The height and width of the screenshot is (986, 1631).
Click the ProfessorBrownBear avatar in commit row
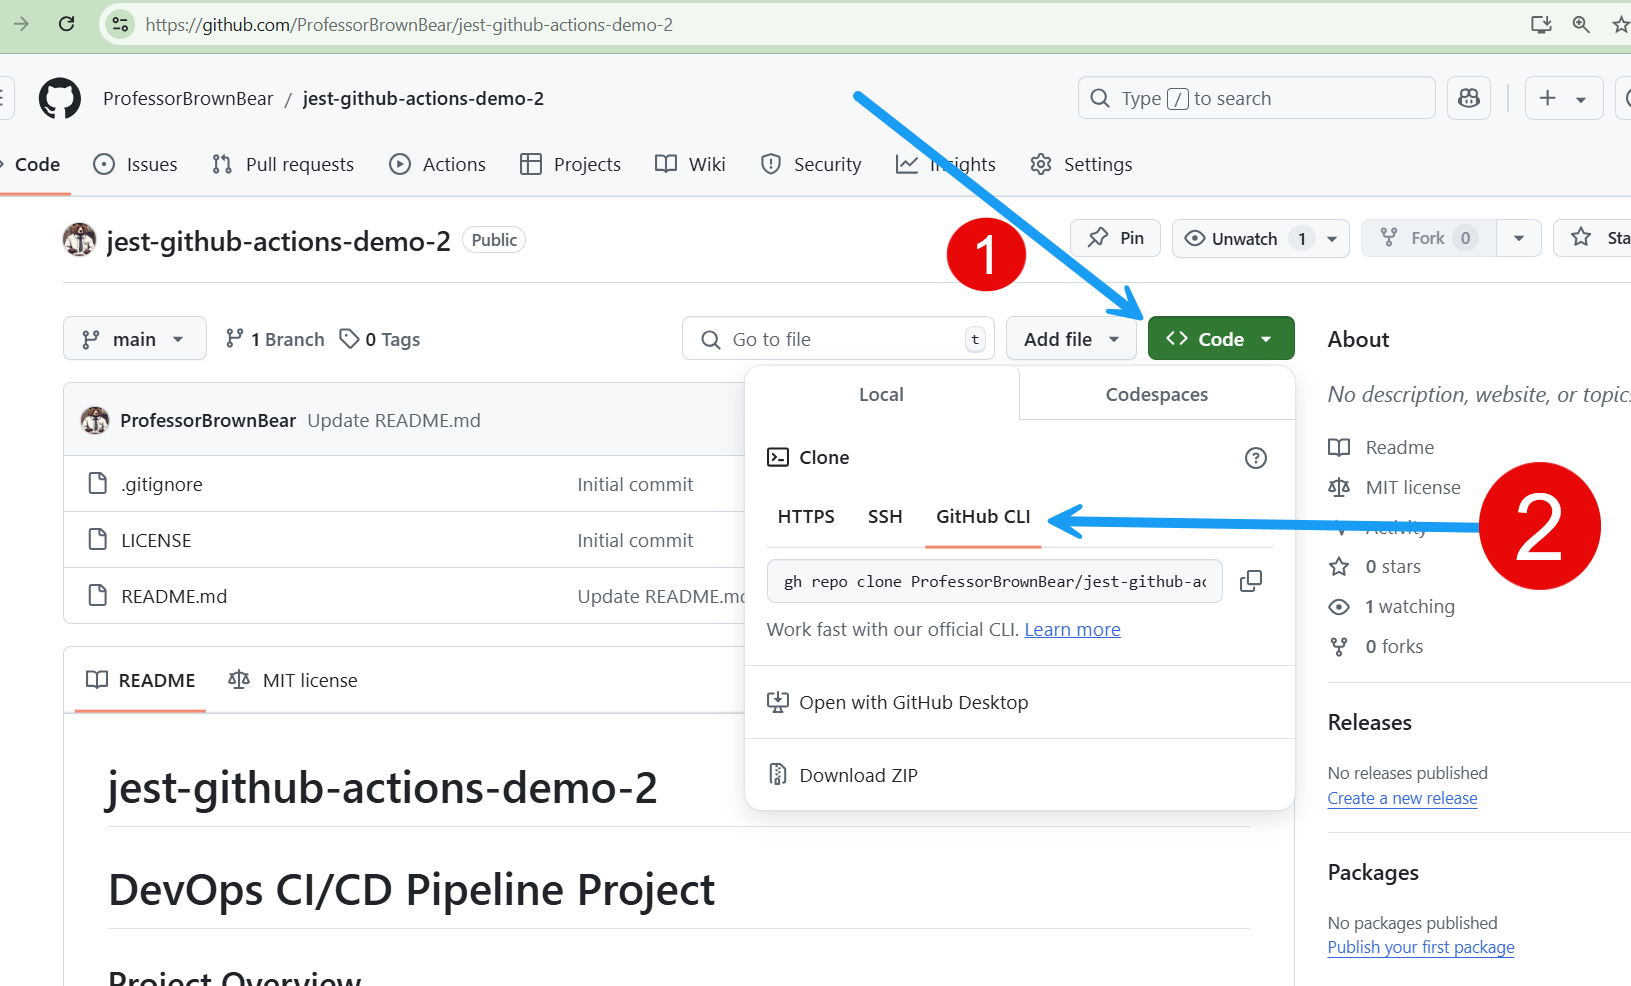point(95,421)
